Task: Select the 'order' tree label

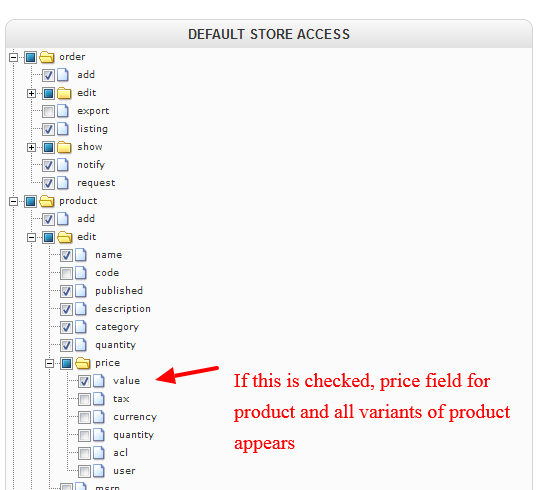Action: coord(72,57)
